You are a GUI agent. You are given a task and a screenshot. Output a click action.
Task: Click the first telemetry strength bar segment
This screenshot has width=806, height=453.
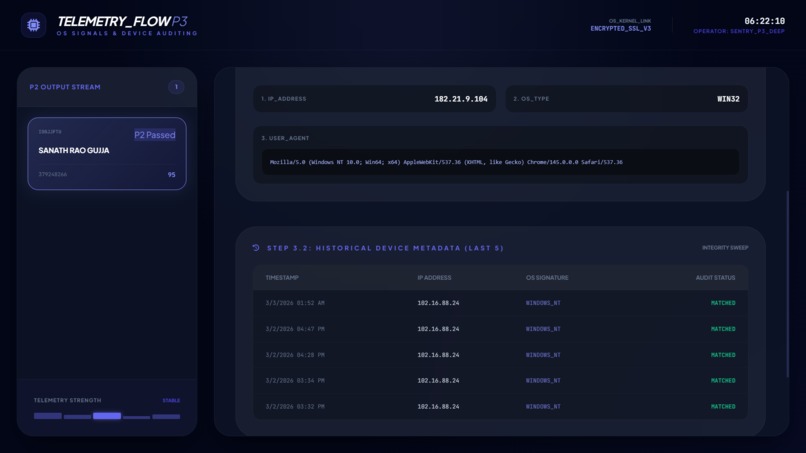[48, 416]
